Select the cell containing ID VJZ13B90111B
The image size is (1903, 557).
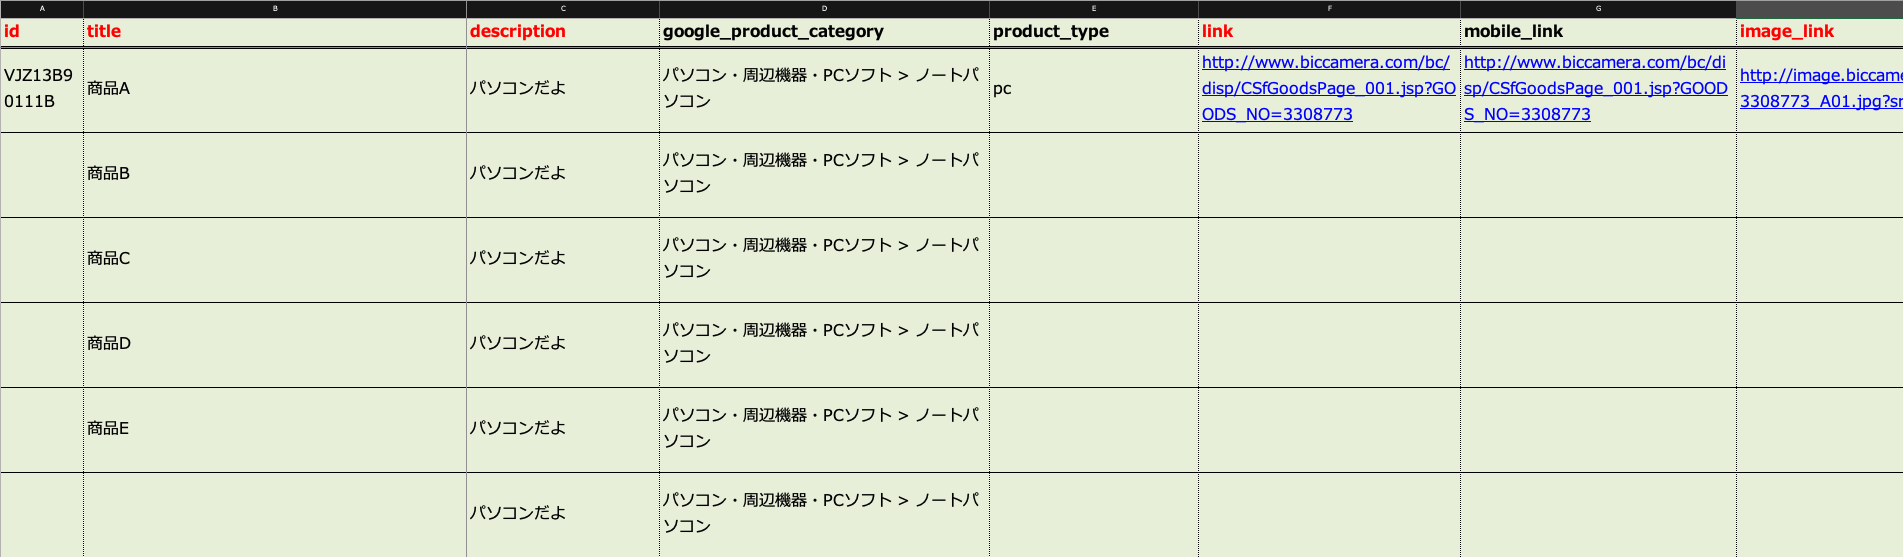(40, 88)
